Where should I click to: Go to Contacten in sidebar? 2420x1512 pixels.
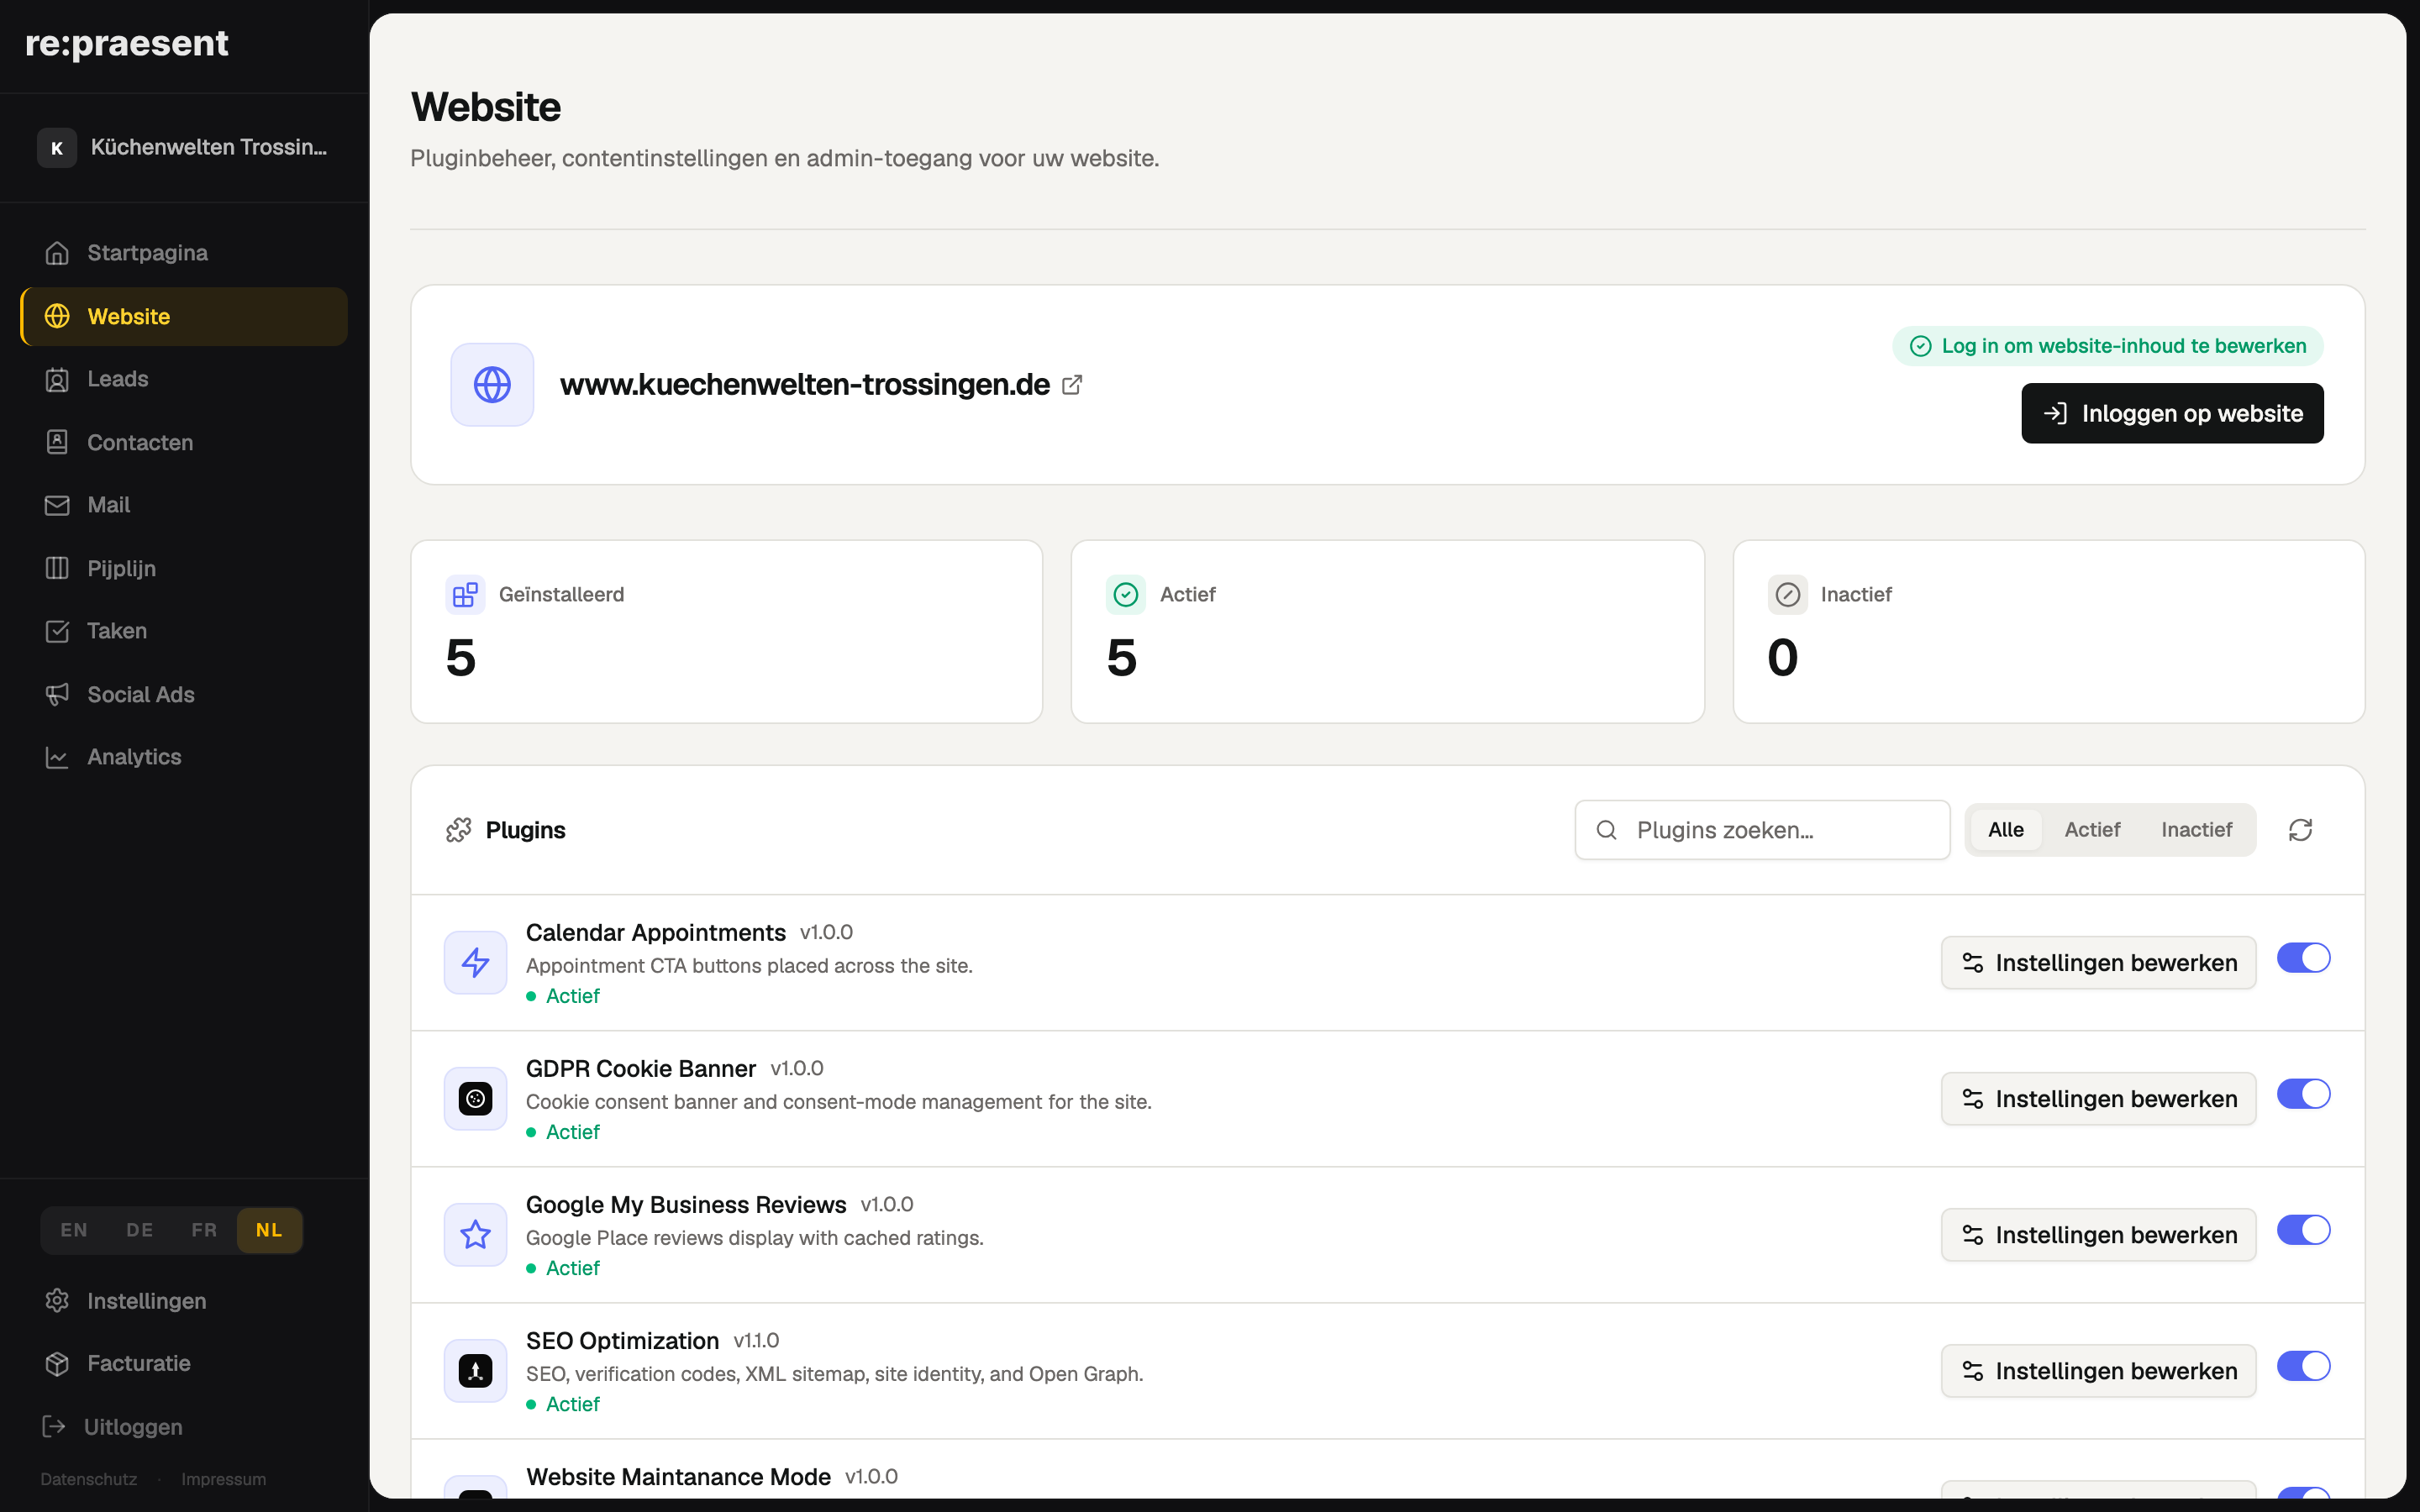(184, 442)
